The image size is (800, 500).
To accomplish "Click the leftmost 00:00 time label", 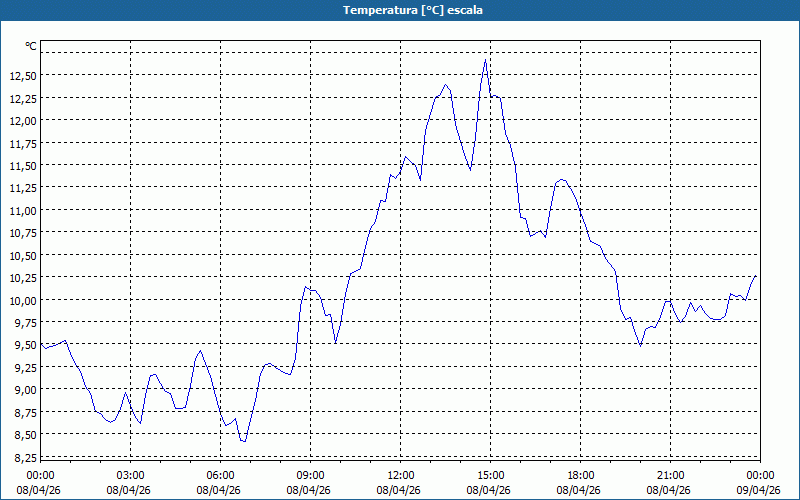I will 40,475.
